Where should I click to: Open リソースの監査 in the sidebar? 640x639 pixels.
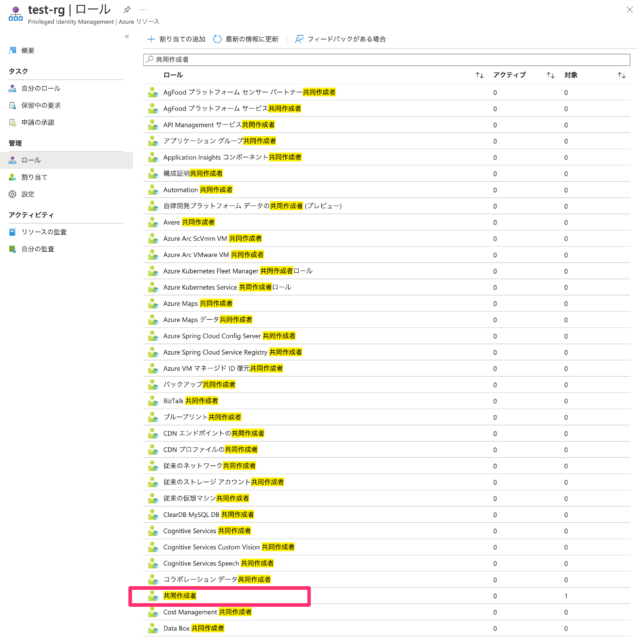click(x=44, y=232)
